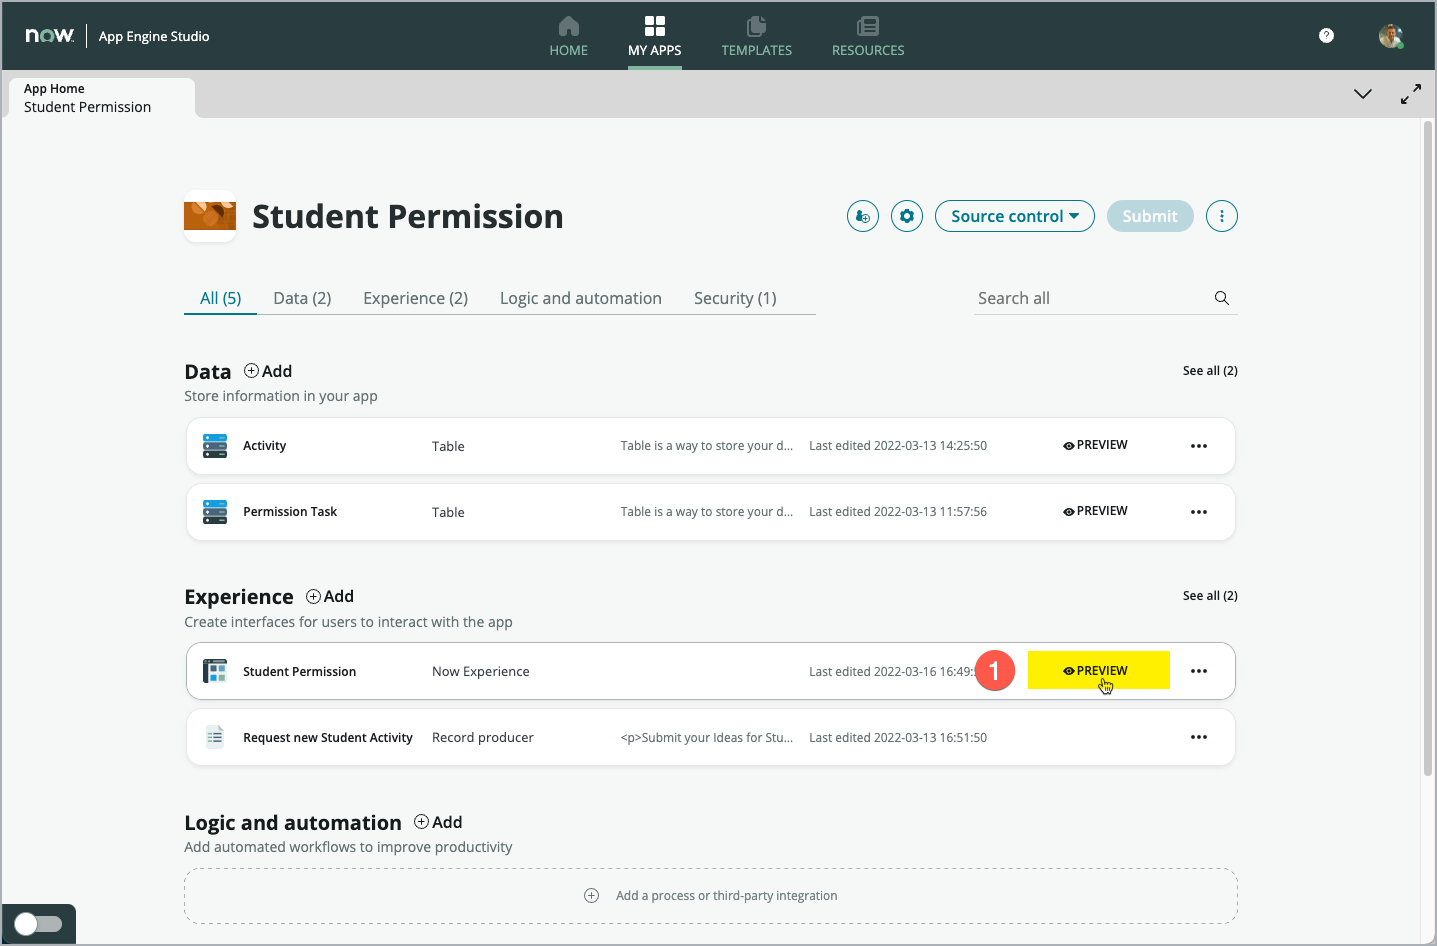Screen dimensions: 1437x946
Task: Click the Student Permission app logo thumbnail
Action: click(210, 216)
